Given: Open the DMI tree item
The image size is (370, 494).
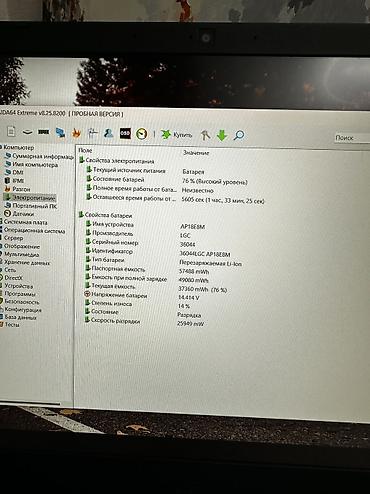Looking at the screenshot, I should tap(14, 172).
